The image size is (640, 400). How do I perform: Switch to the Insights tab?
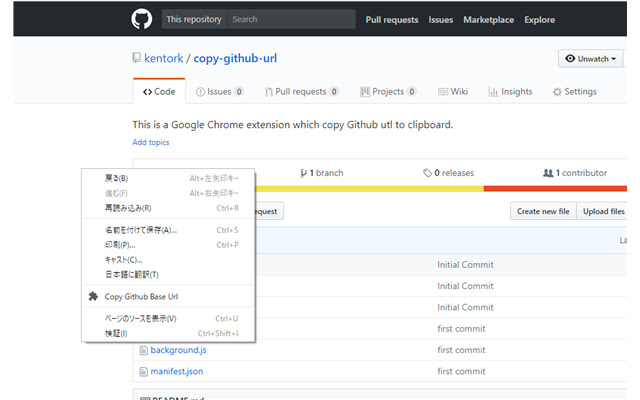[x=511, y=91]
